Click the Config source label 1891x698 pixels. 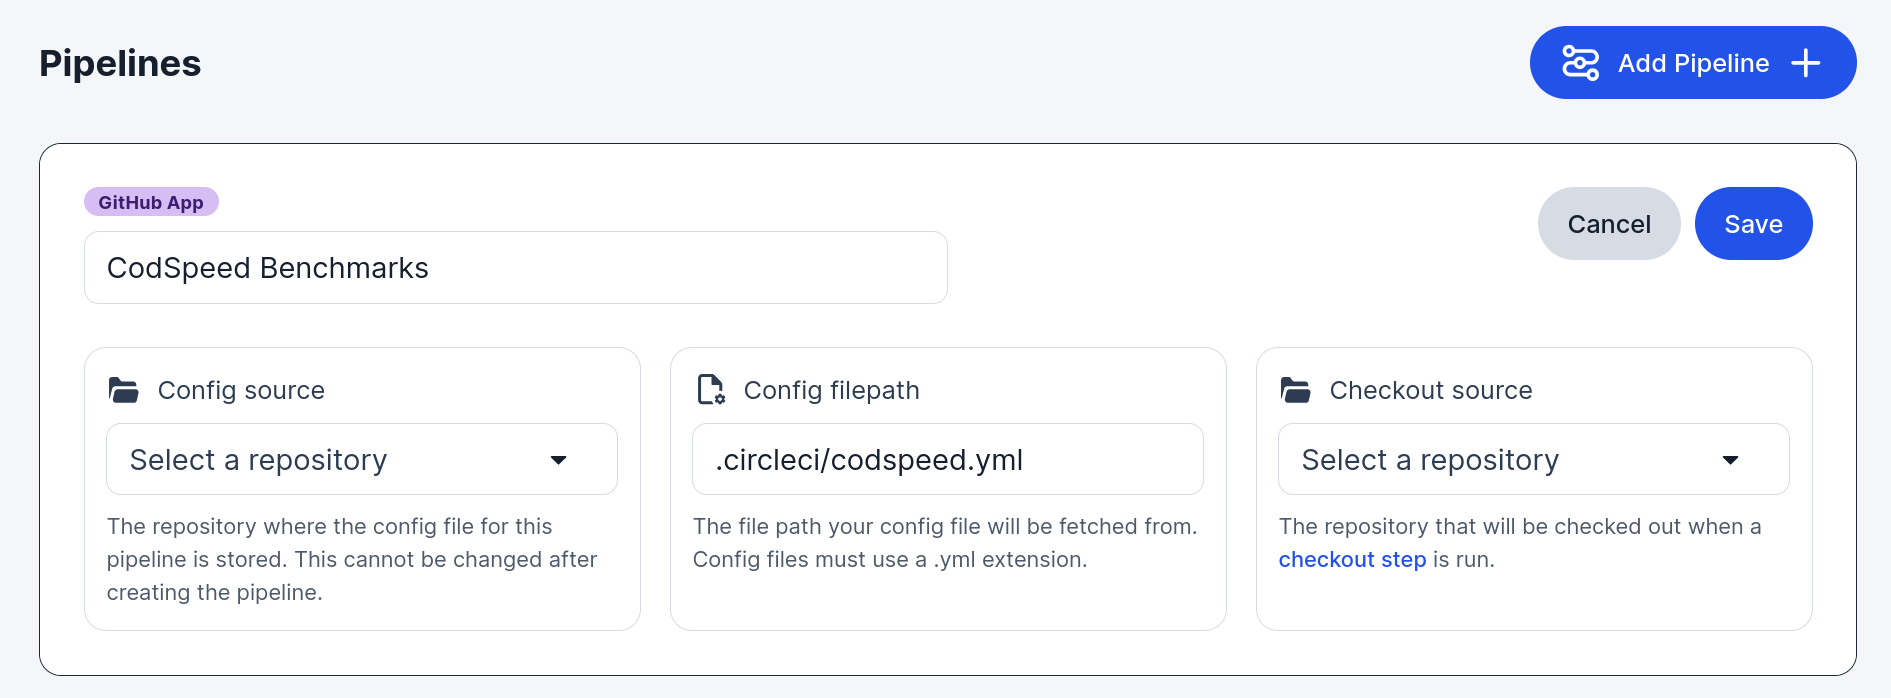[x=241, y=390]
